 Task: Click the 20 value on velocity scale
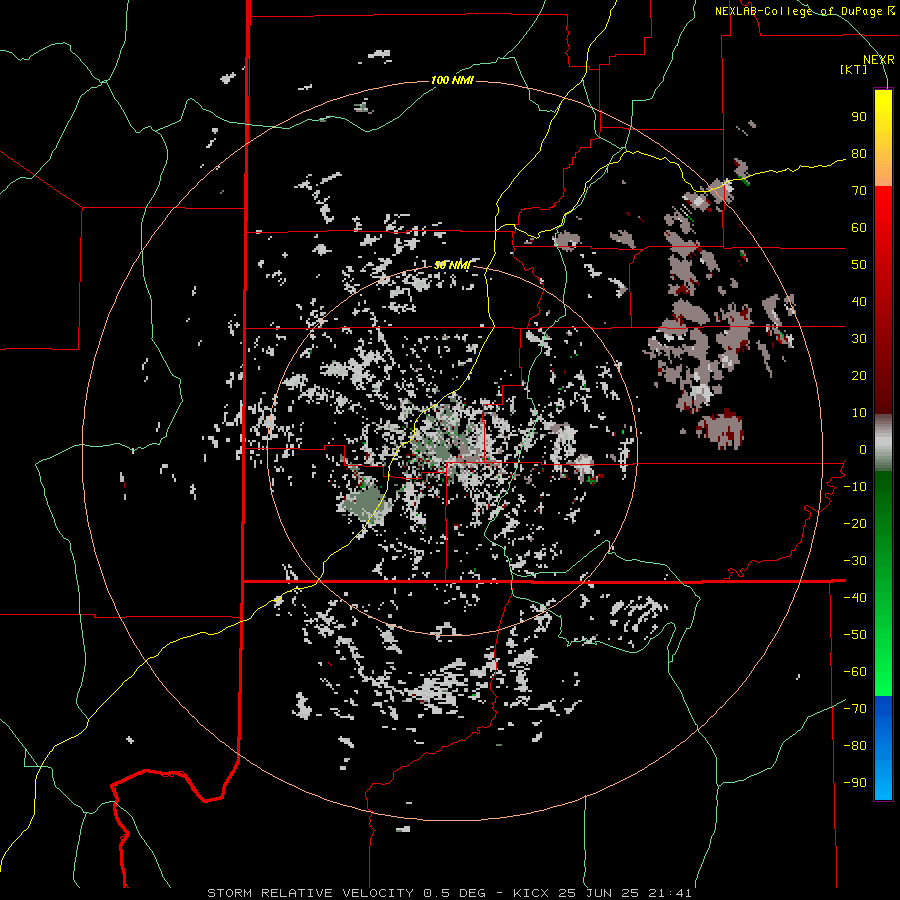859,376
